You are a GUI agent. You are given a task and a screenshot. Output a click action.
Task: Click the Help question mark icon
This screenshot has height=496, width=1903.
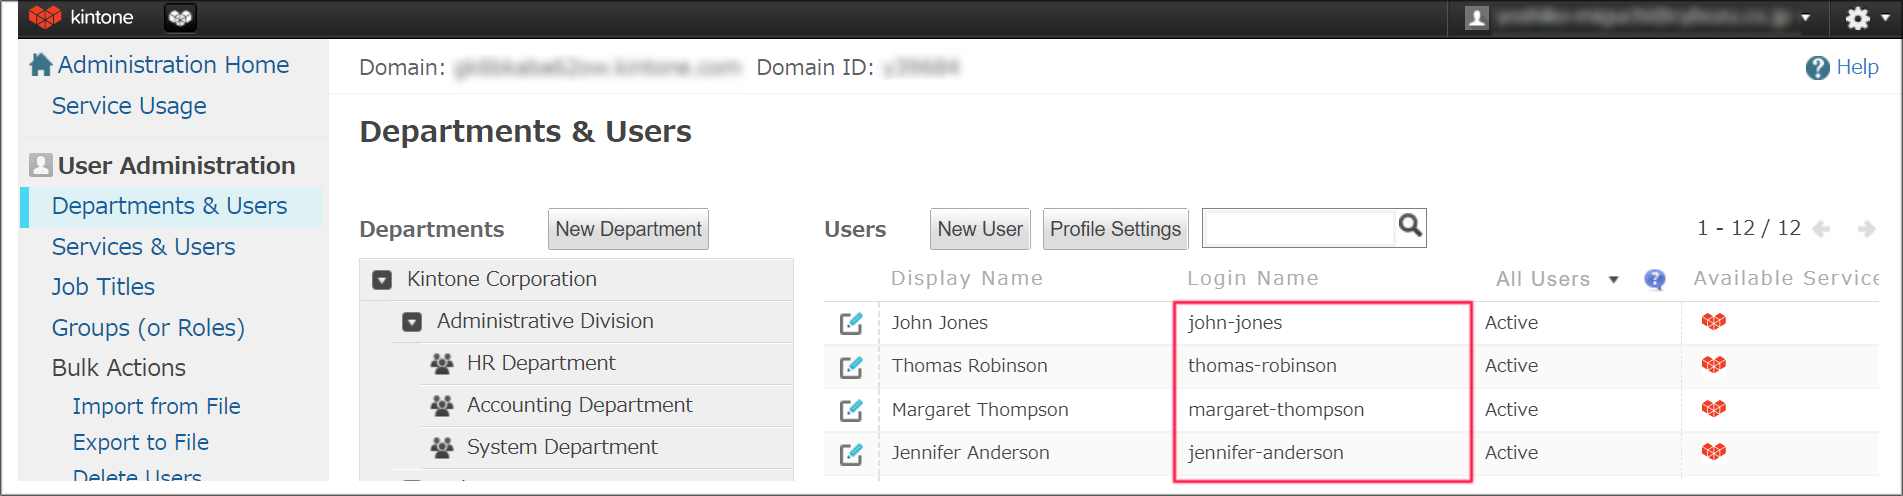pyautogui.click(x=1817, y=68)
